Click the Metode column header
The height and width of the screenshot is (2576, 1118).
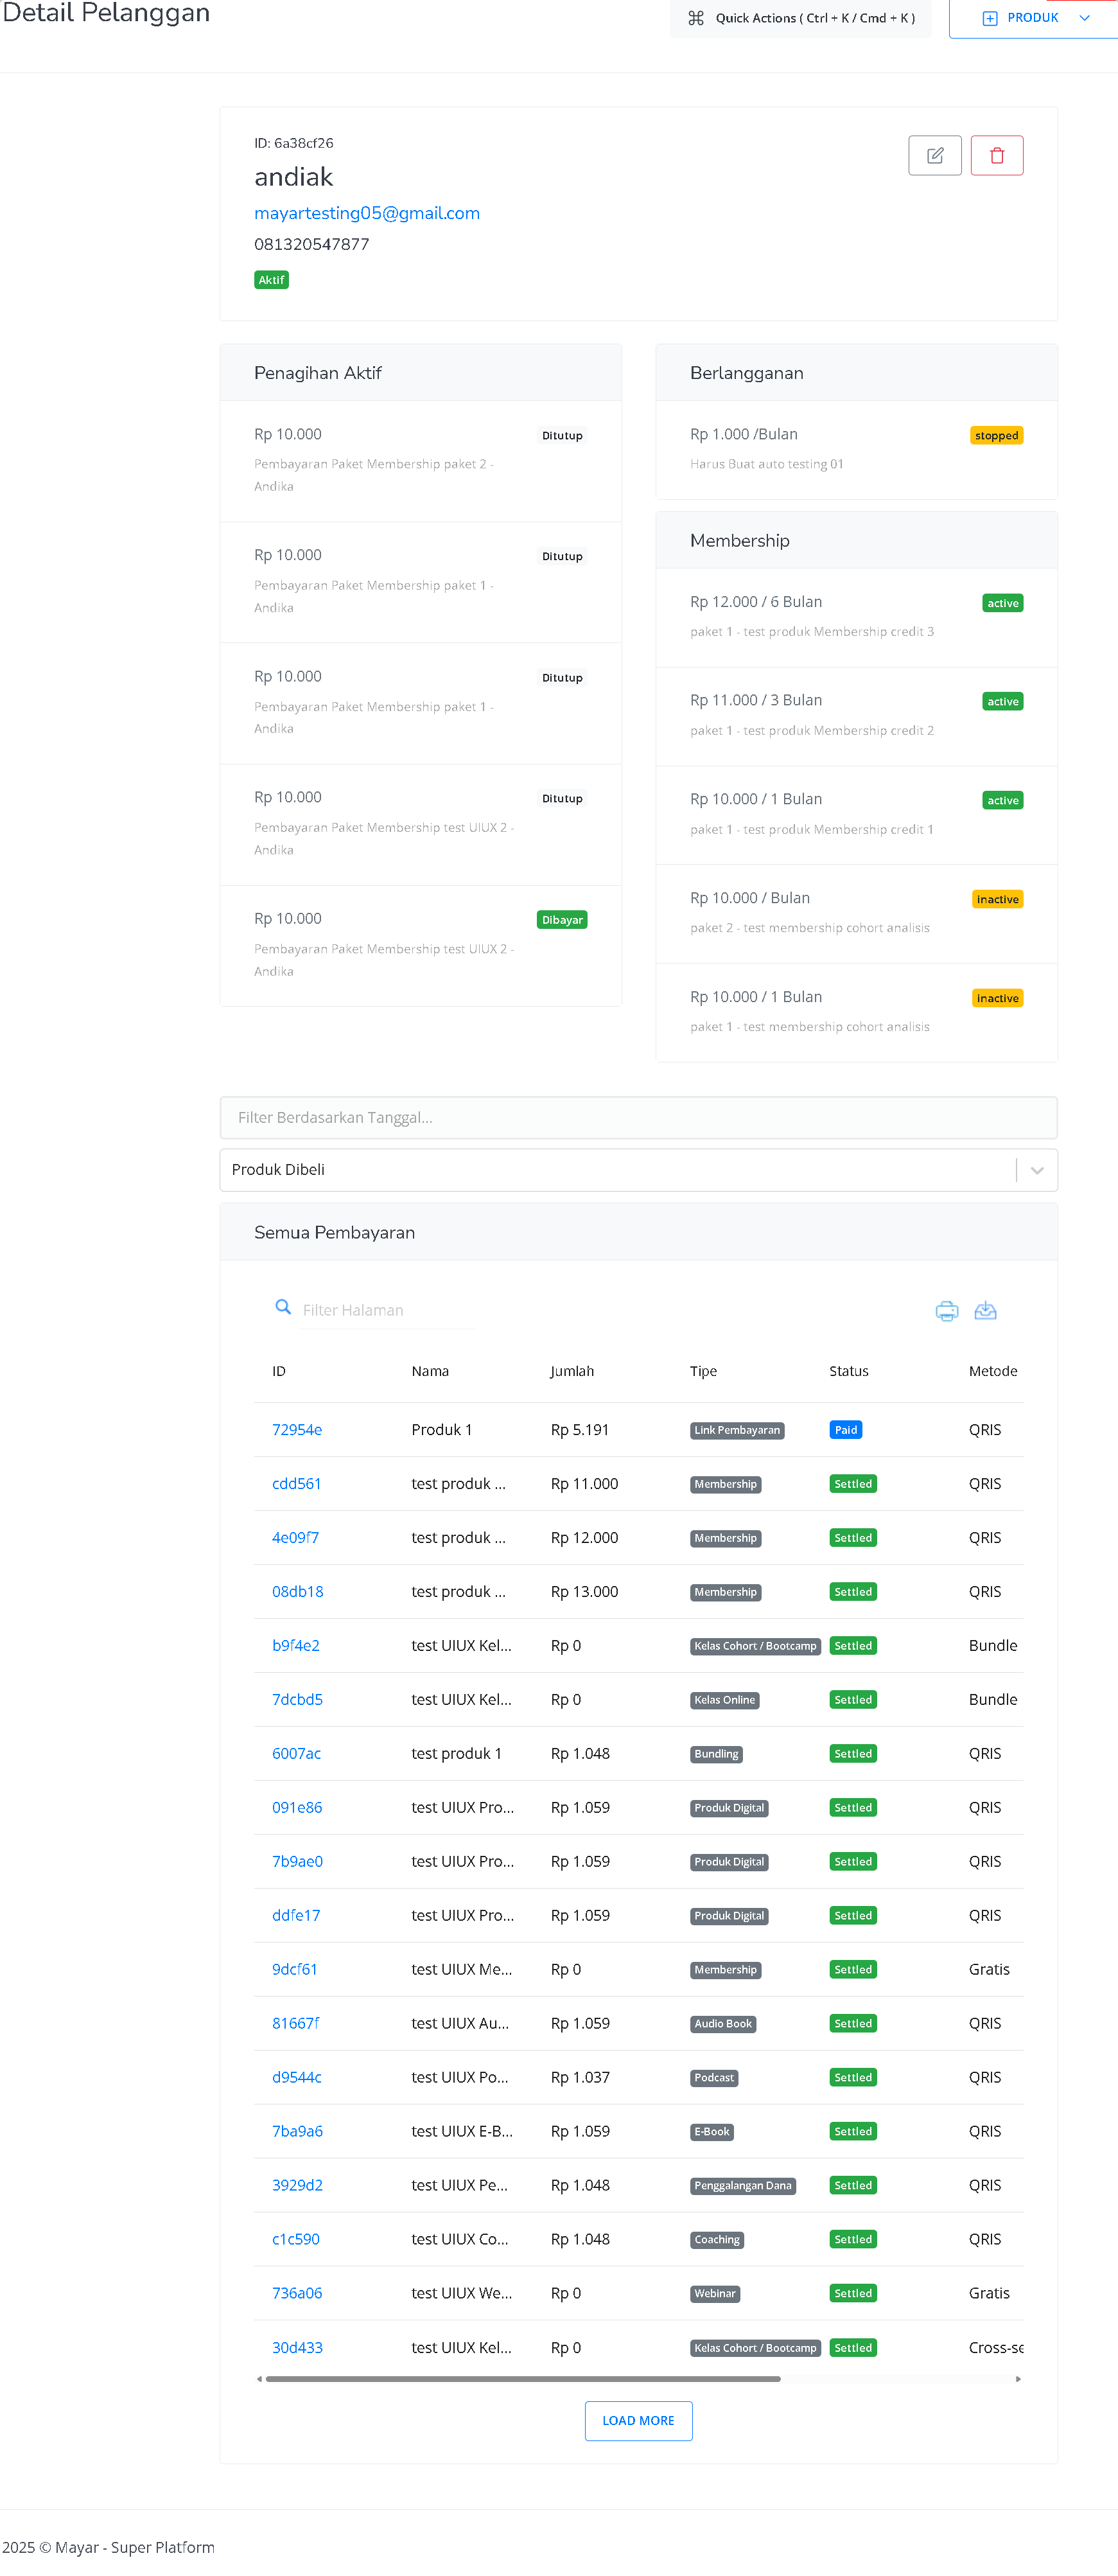tap(993, 1372)
